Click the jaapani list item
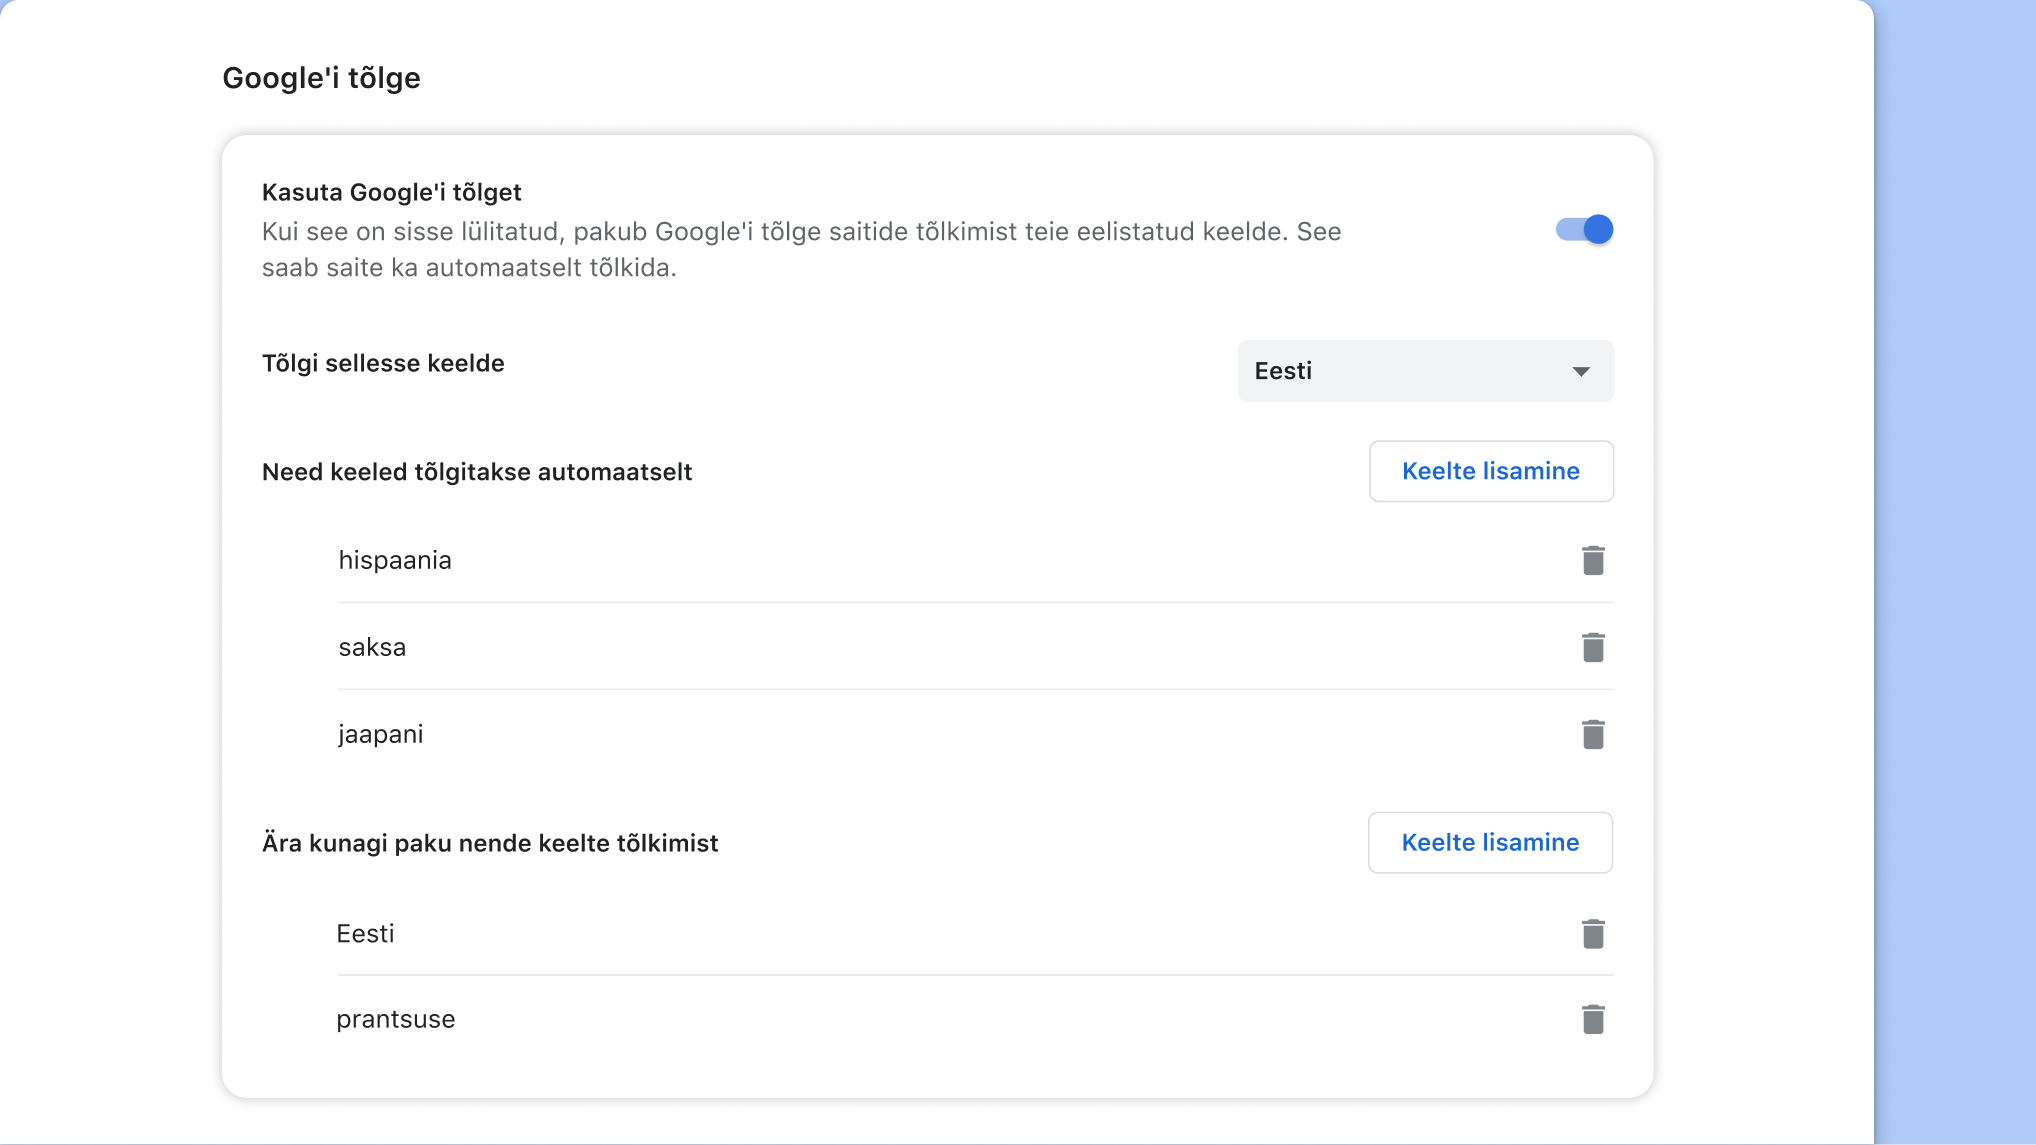2036x1145 pixels. point(380,733)
